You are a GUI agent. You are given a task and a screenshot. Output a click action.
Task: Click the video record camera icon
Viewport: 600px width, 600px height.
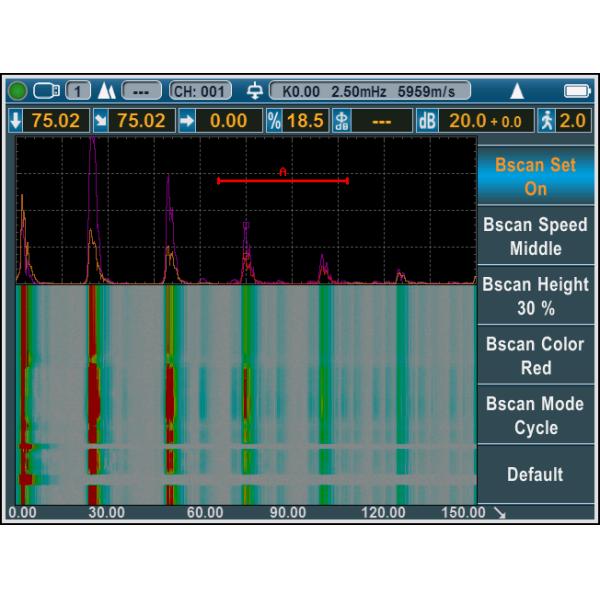click(x=46, y=91)
